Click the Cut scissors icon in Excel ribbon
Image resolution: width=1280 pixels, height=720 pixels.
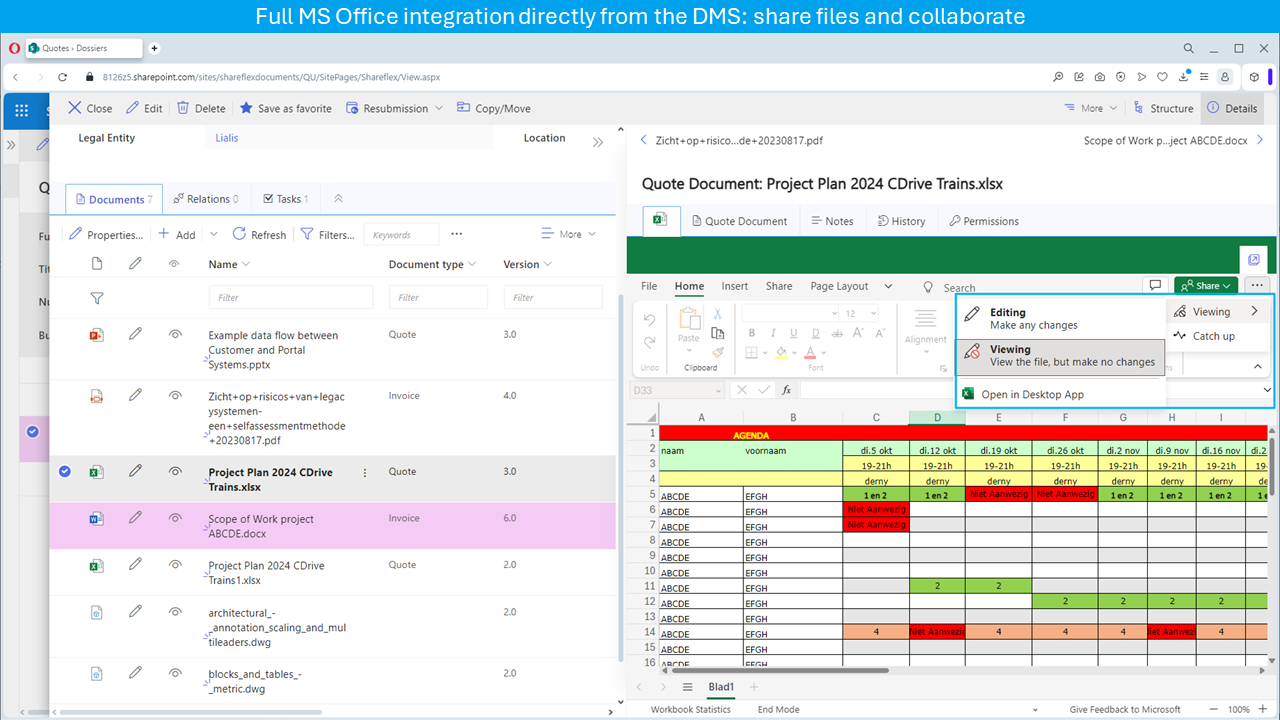point(717,314)
